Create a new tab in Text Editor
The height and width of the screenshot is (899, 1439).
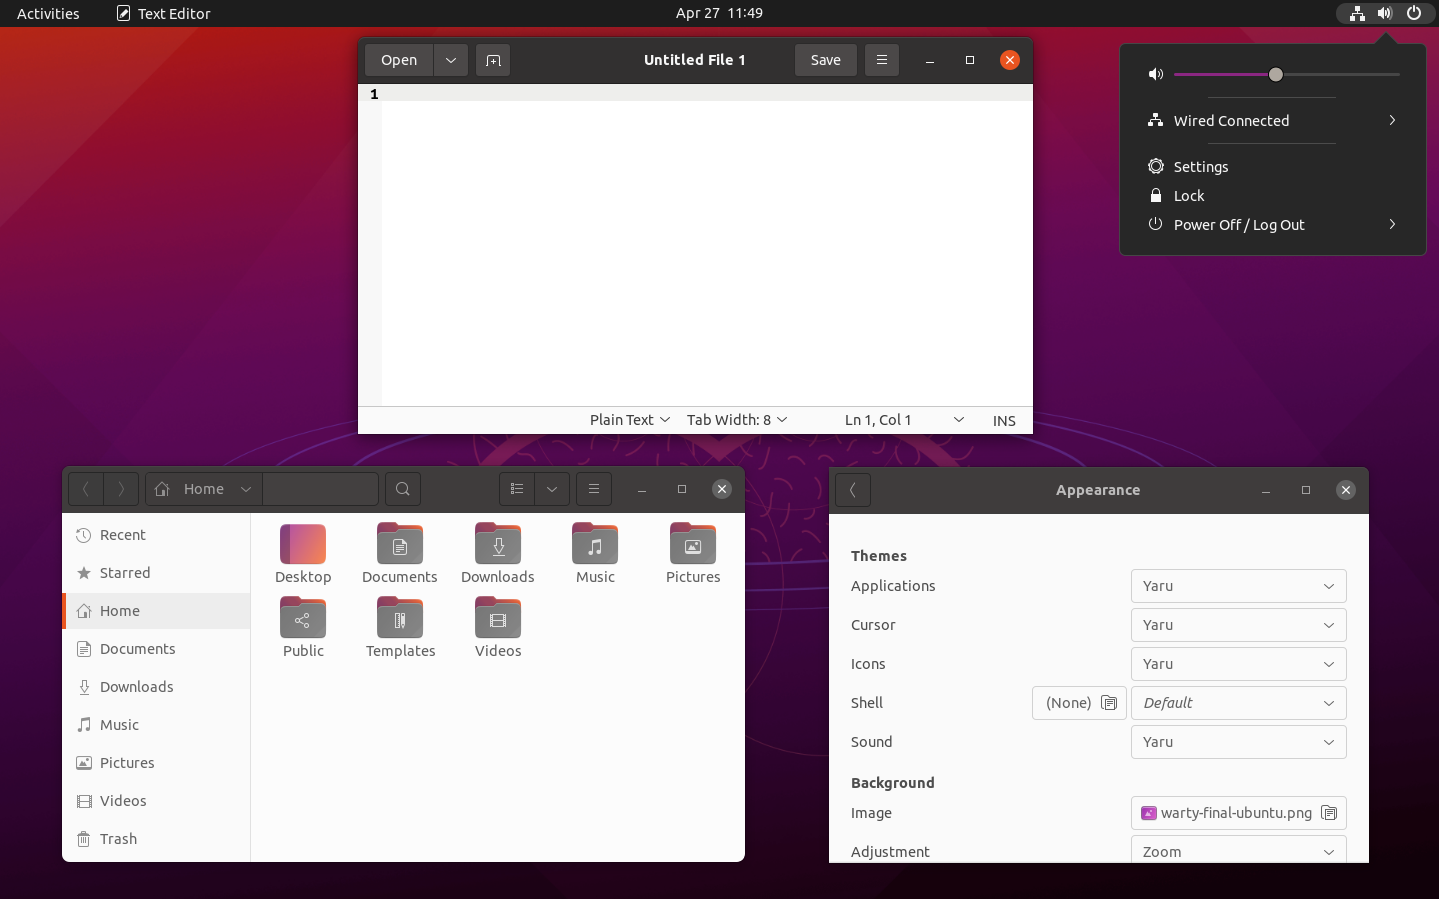[492, 60]
